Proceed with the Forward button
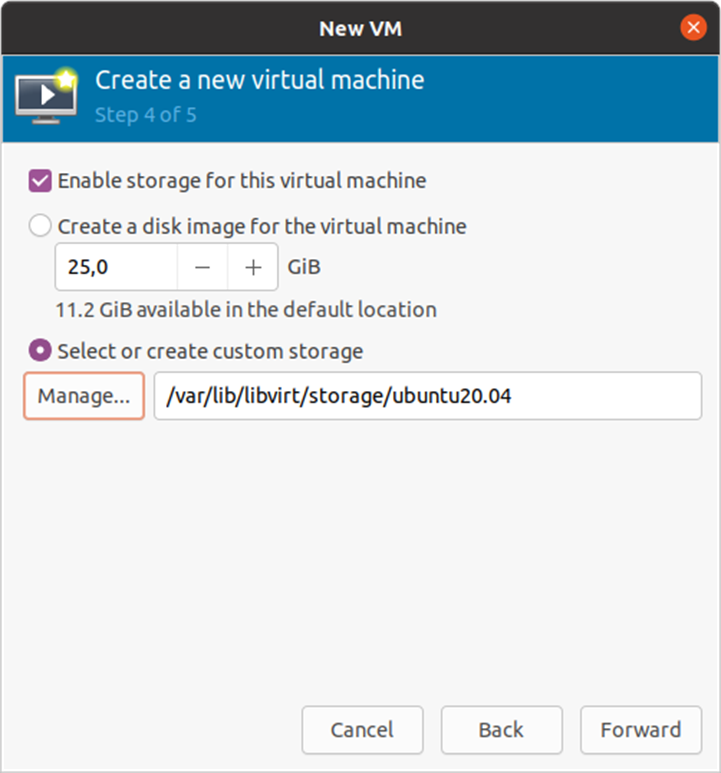 640,730
